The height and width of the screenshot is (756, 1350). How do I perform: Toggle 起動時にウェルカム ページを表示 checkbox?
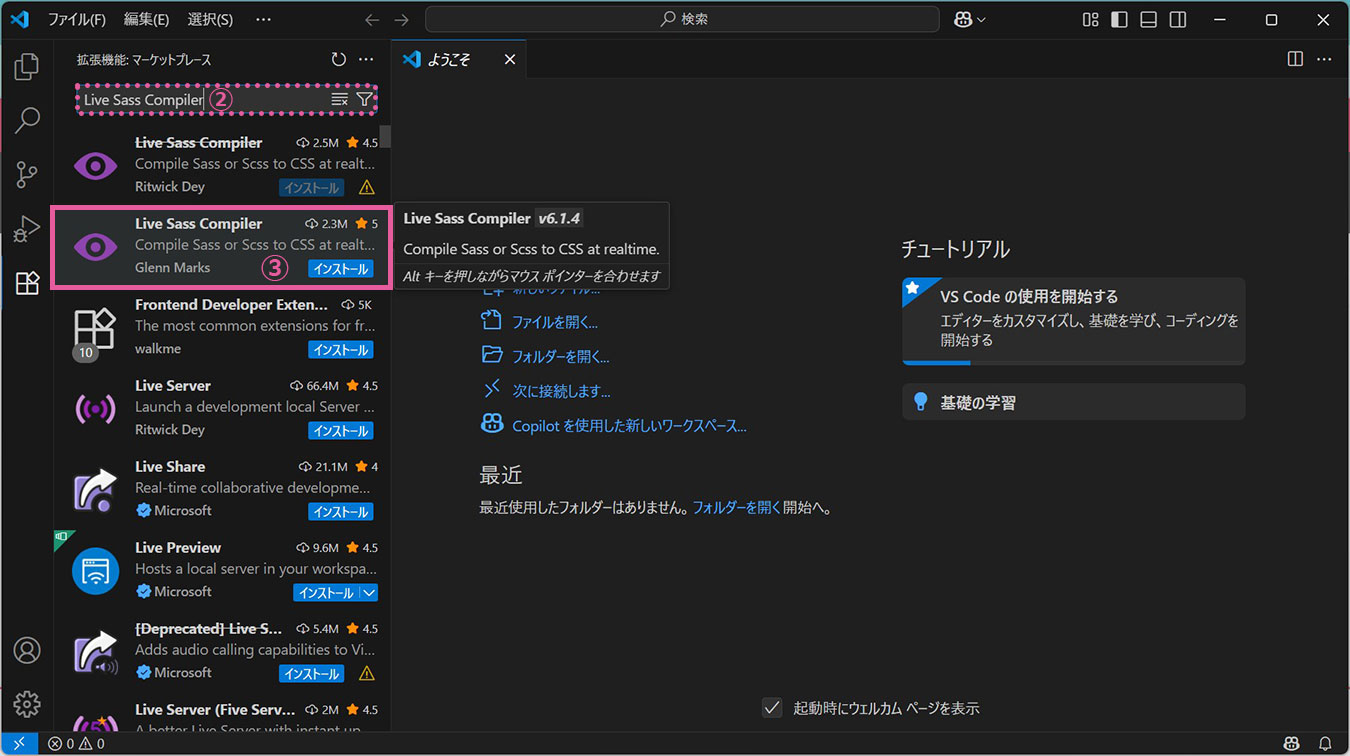point(771,708)
